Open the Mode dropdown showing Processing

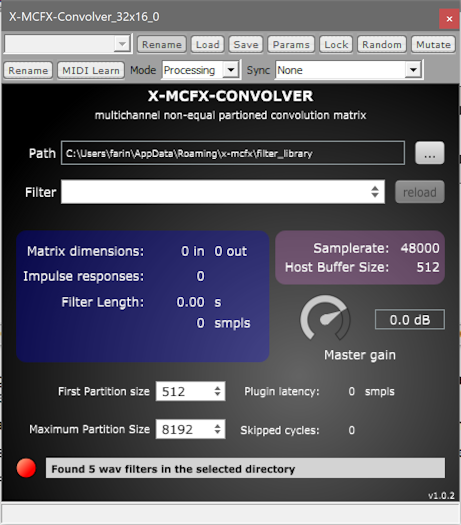(x=201, y=70)
